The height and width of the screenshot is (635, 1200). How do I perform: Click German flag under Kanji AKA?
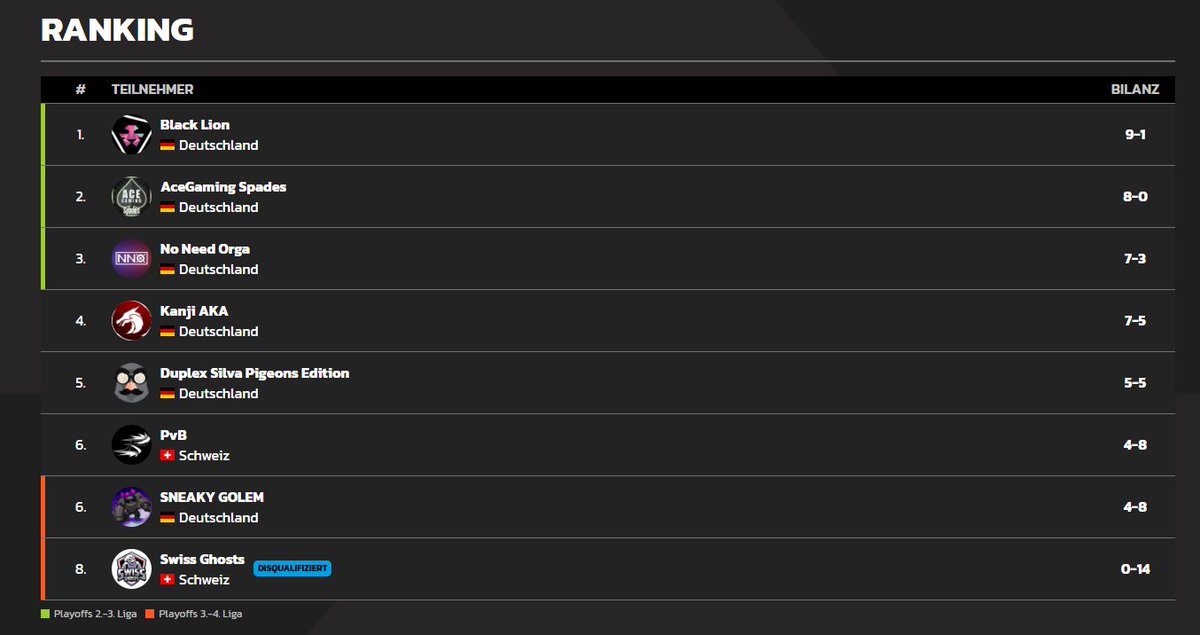167,332
